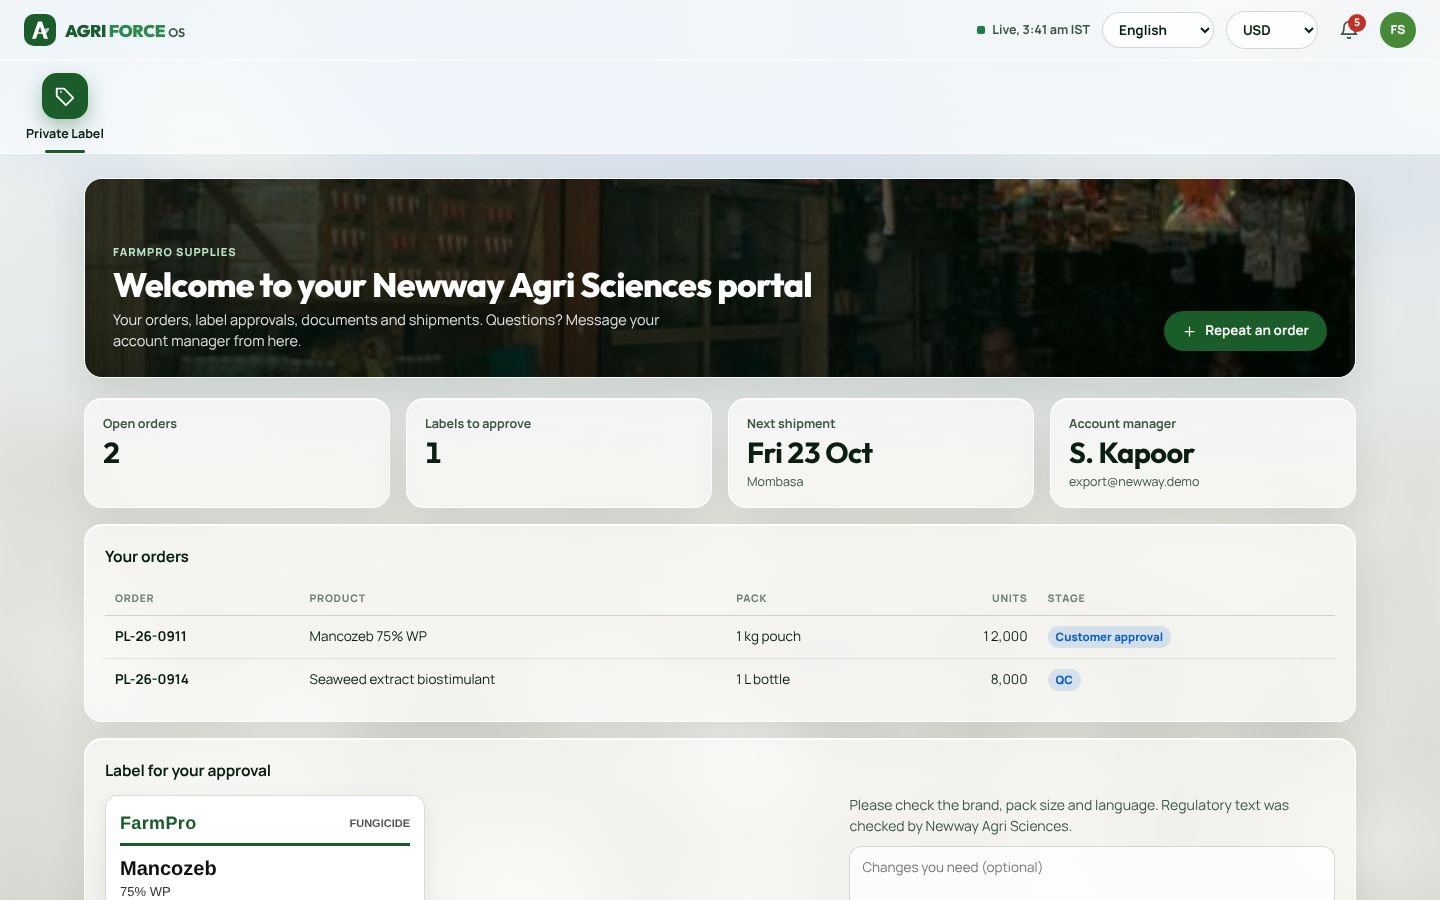
Task: Click the PRODUCT column header
Action: coord(337,598)
